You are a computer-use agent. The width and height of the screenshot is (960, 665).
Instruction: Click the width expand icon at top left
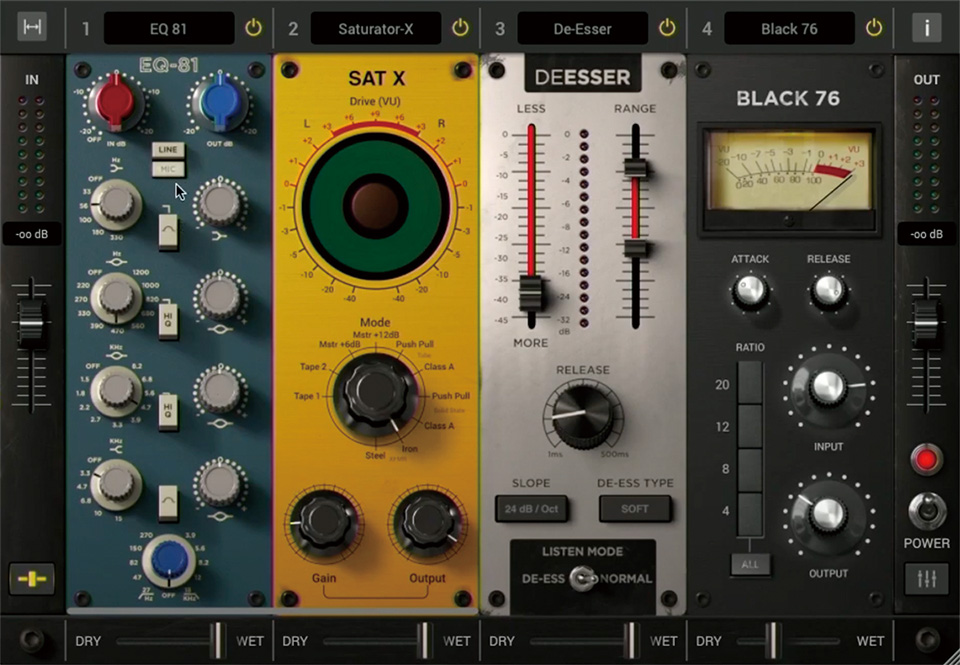(32, 28)
